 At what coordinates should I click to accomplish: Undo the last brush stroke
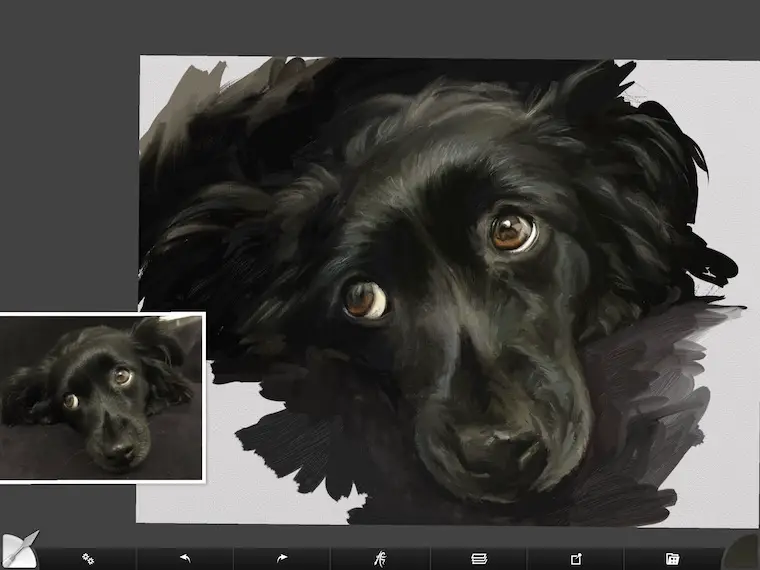click(x=184, y=558)
